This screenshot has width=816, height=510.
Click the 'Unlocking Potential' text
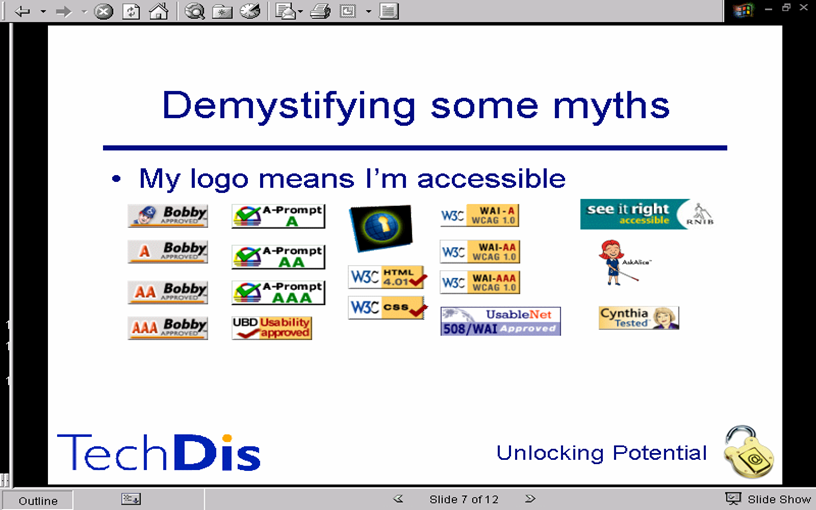click(602, 453)
